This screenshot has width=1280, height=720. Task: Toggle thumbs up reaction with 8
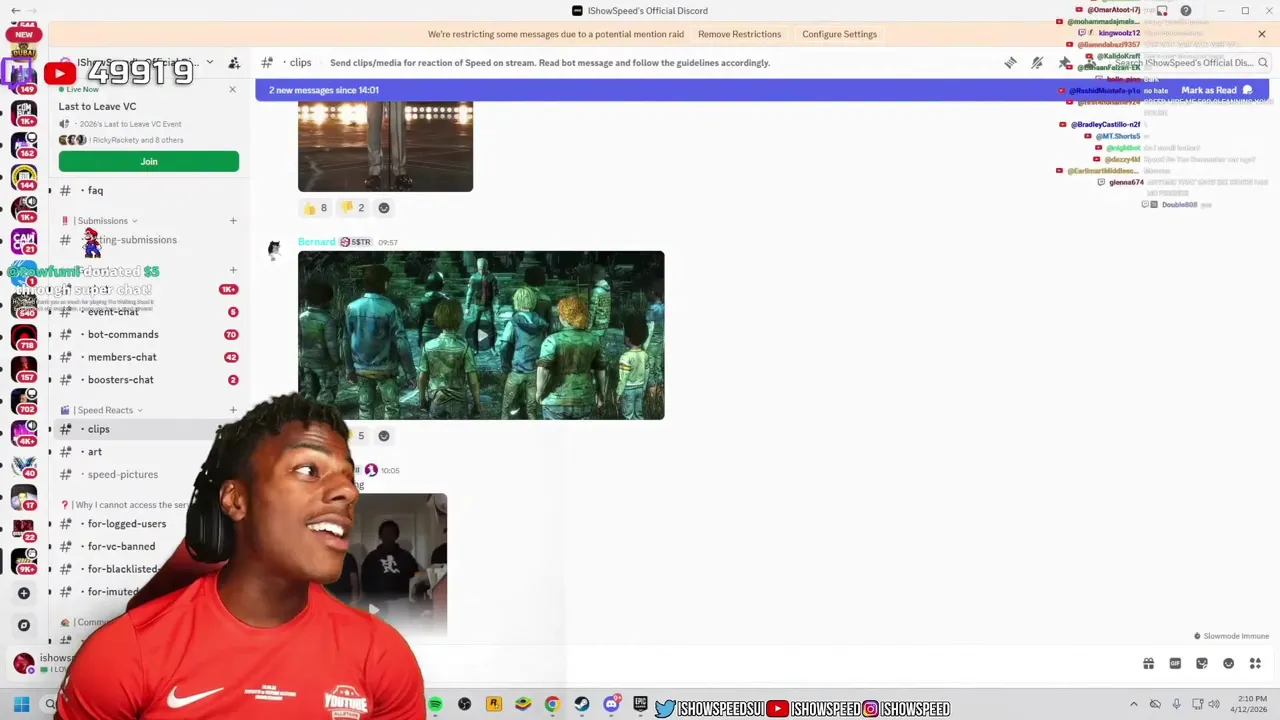click(x=316, y=208)
